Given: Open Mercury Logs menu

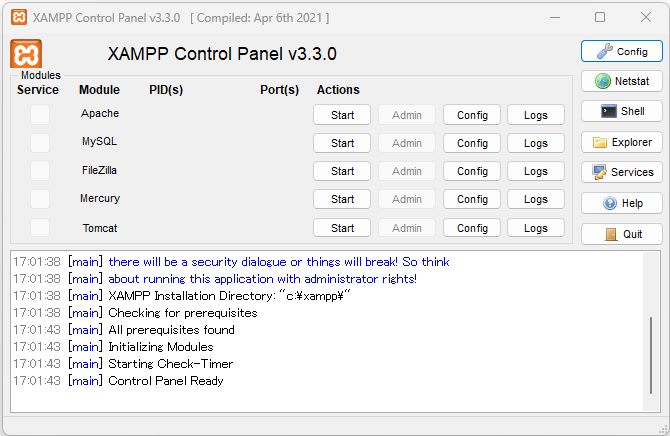Looking at the screenshot, I should point(536,199).
